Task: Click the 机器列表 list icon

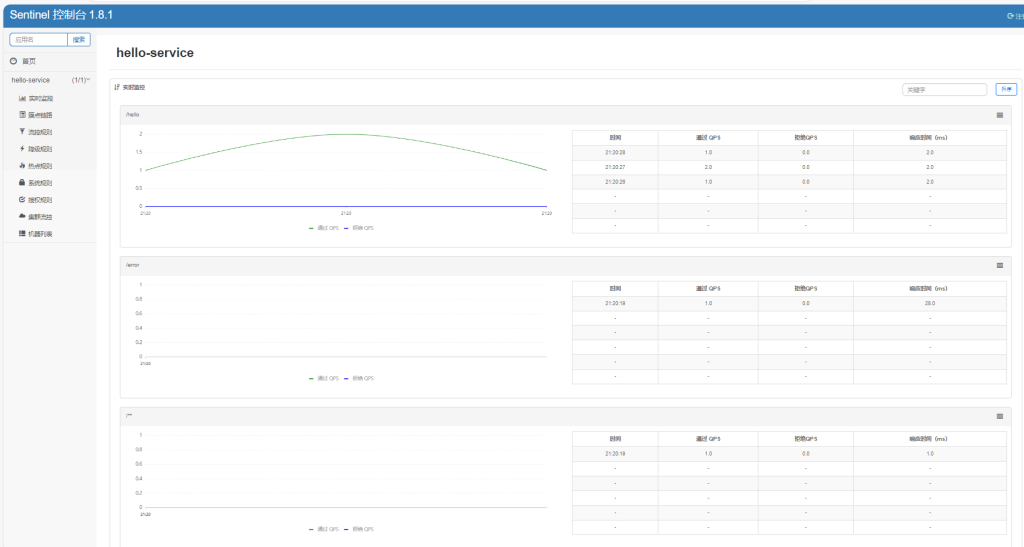Action: click(22, 233)
